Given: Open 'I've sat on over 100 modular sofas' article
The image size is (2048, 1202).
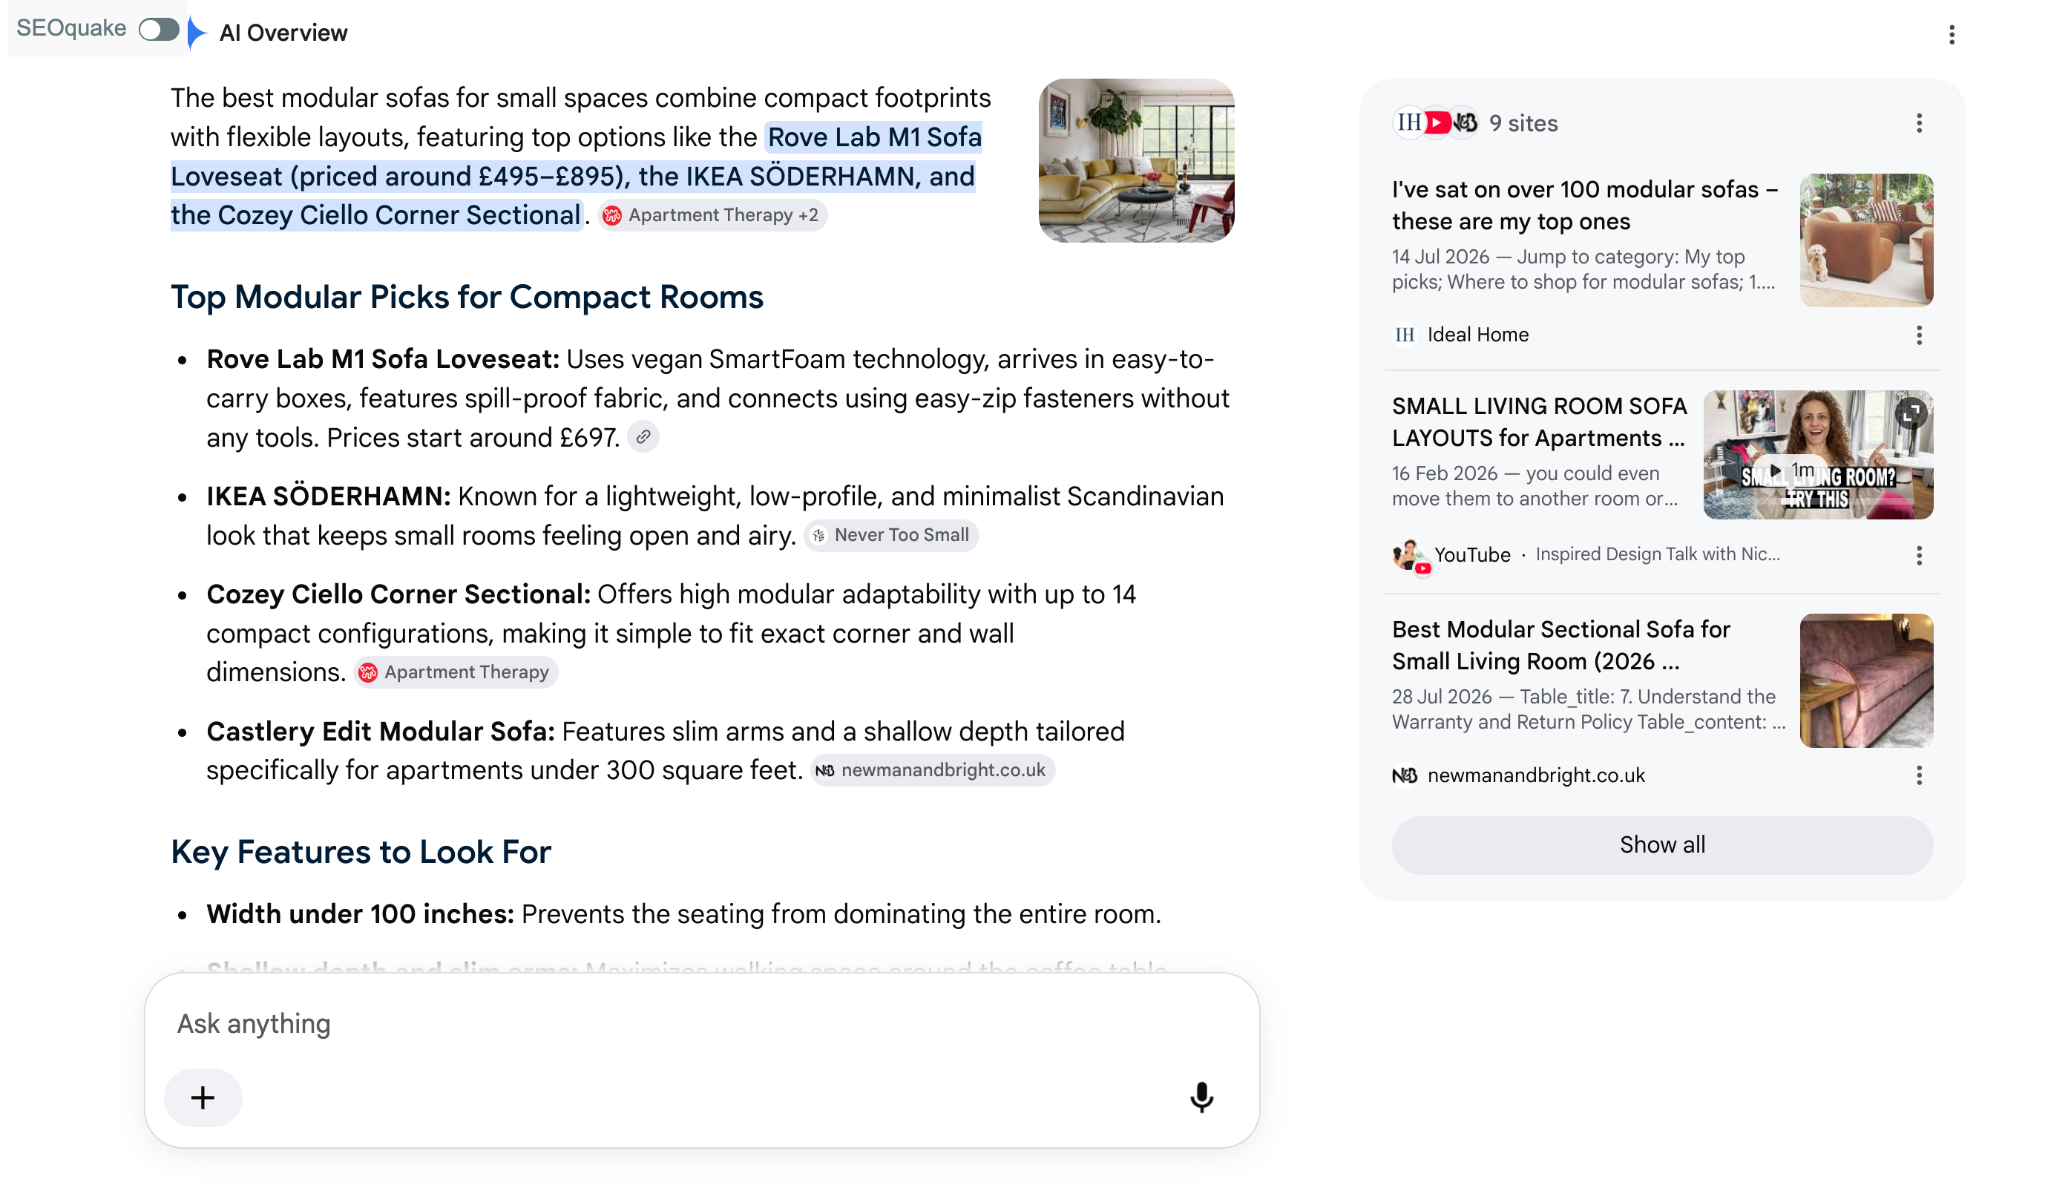Looking at the screenshot, I should [1584, 205].
